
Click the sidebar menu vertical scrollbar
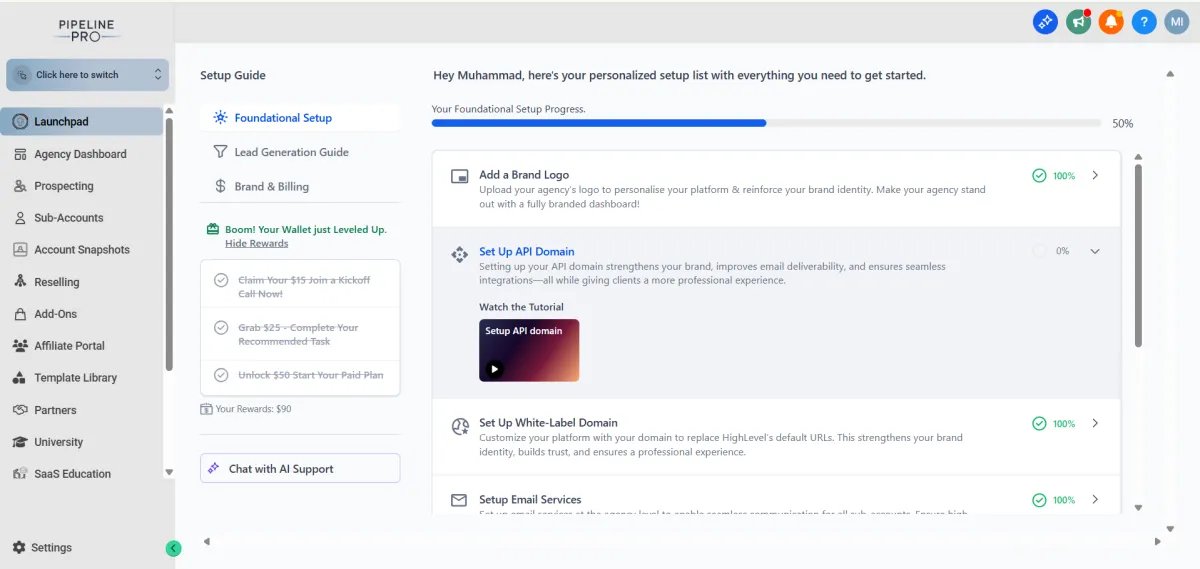coord(168,244)
